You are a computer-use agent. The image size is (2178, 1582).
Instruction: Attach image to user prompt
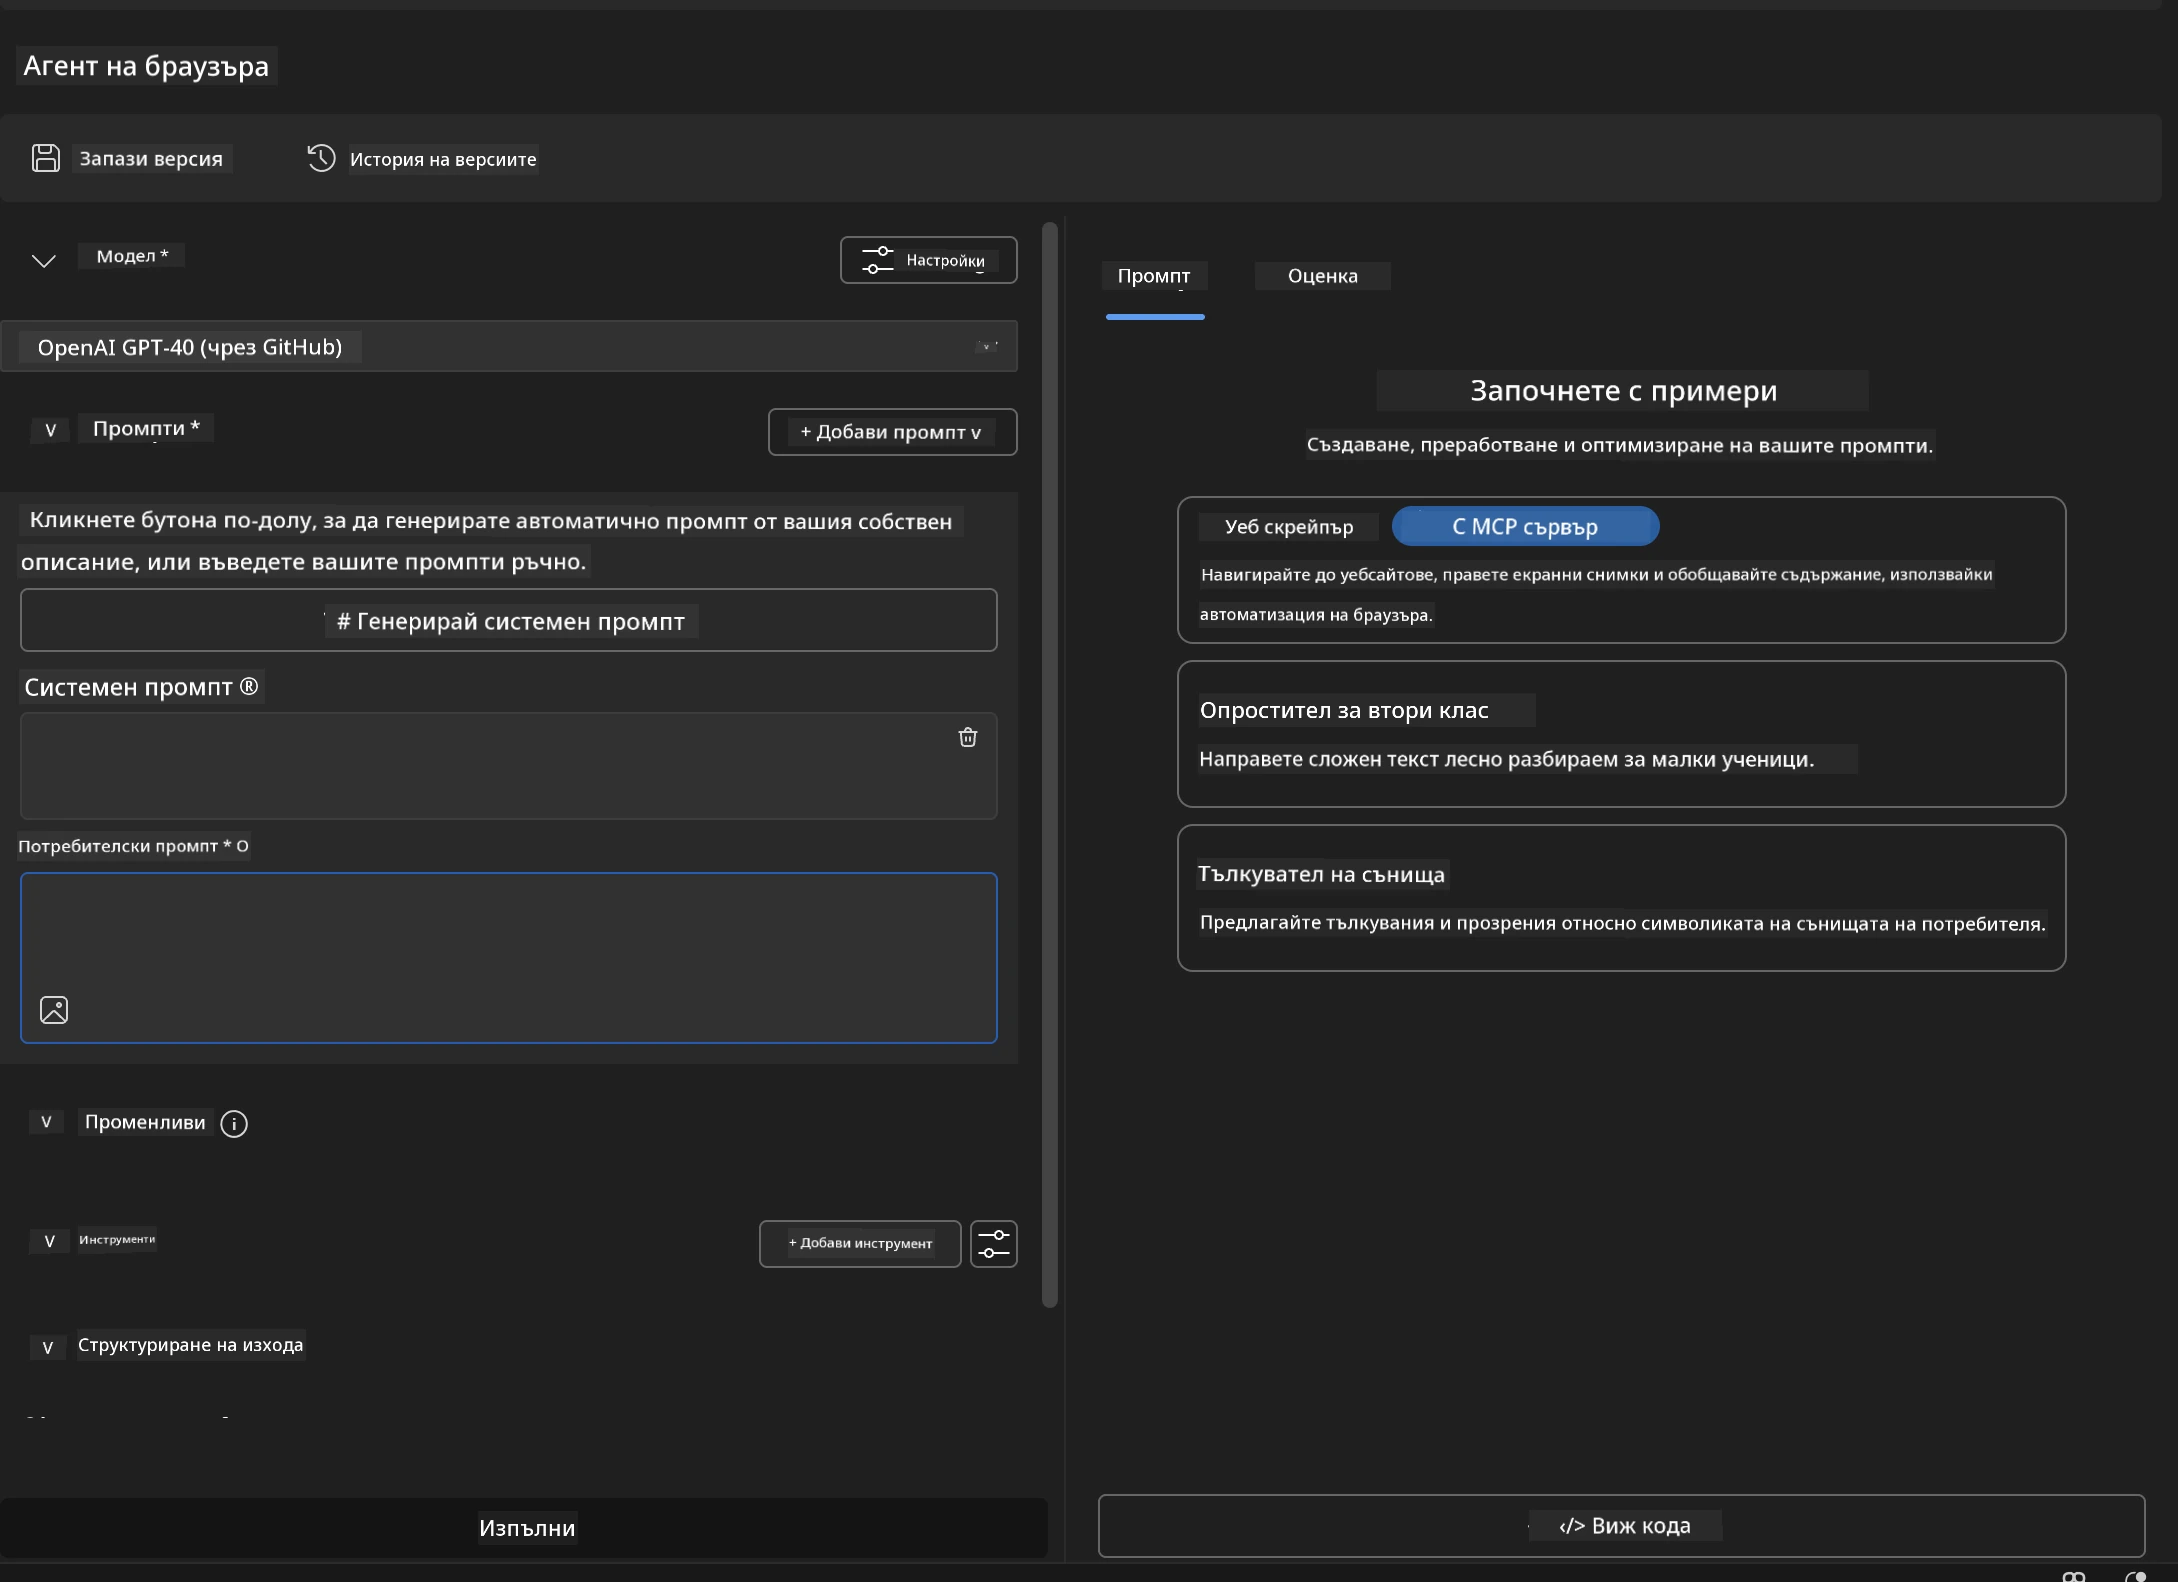(x=54, y=1010)
